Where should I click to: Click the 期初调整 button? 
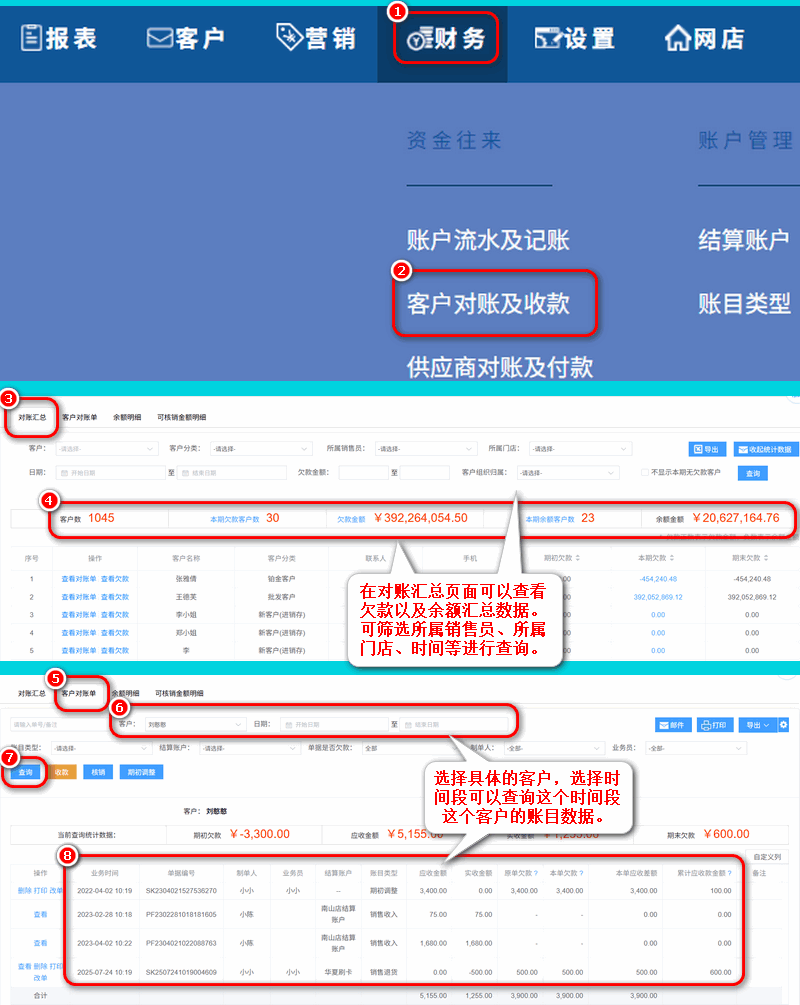point(142,772)
